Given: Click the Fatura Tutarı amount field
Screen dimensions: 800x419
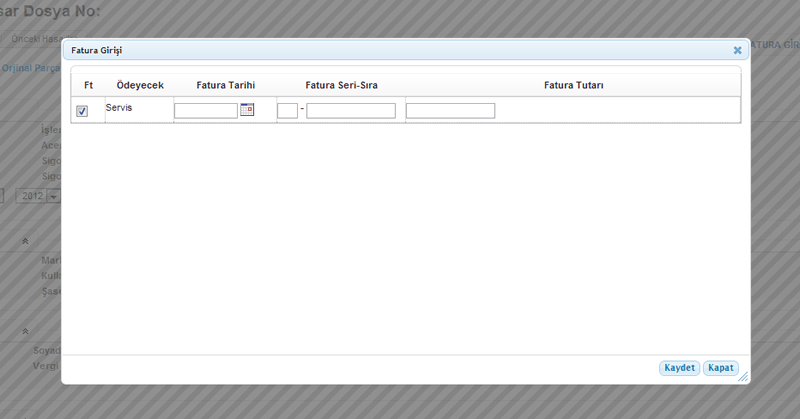Looking at the screenshot, I should [x=450, y=111].
